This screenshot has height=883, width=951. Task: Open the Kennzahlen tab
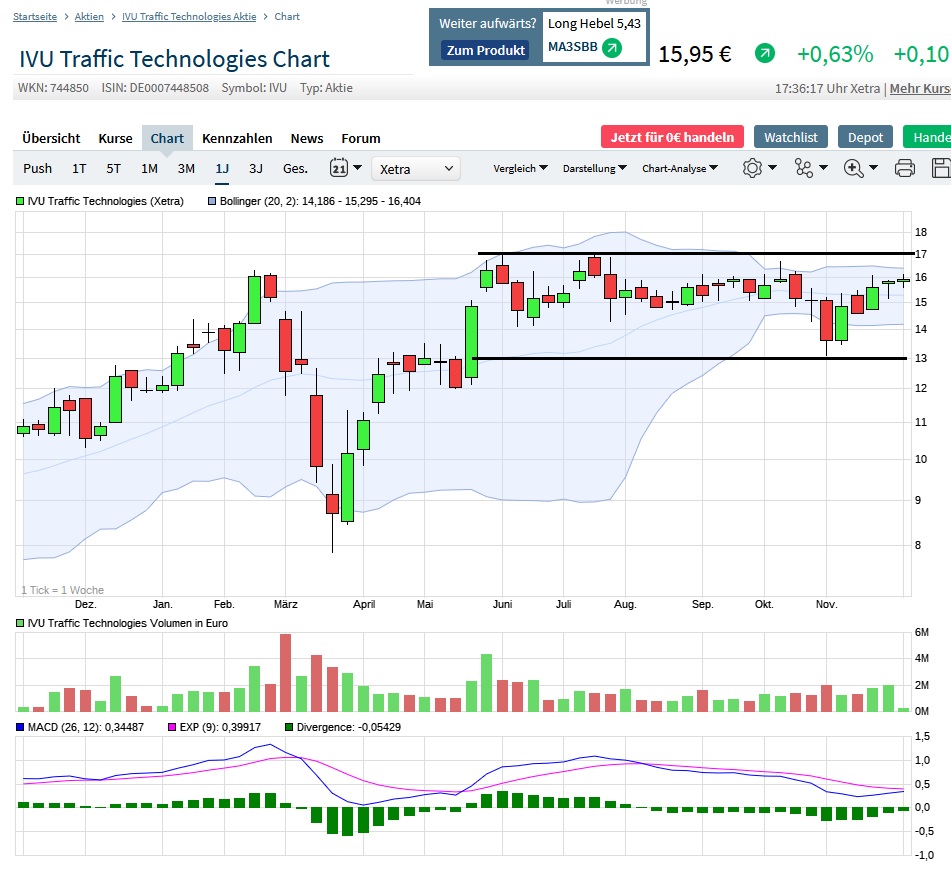237,138
